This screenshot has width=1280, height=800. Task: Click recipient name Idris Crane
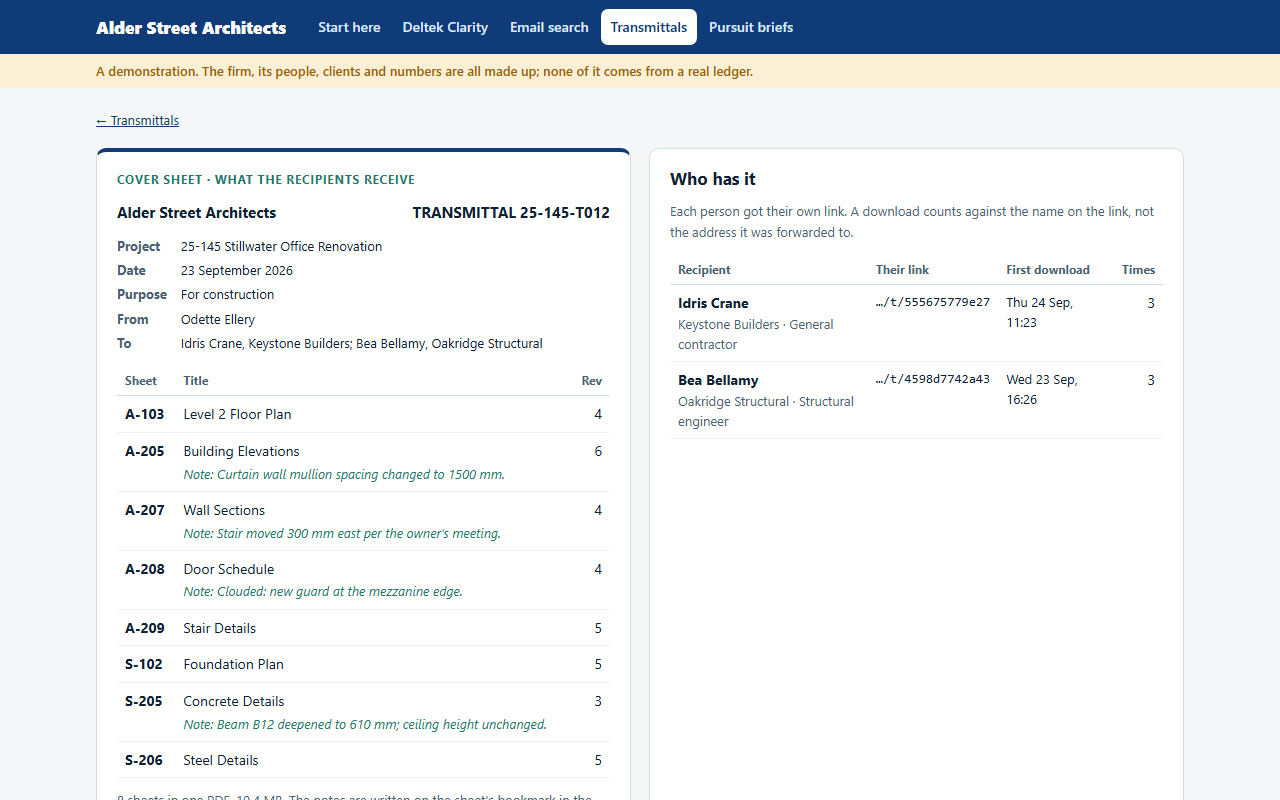coord(713,303)
